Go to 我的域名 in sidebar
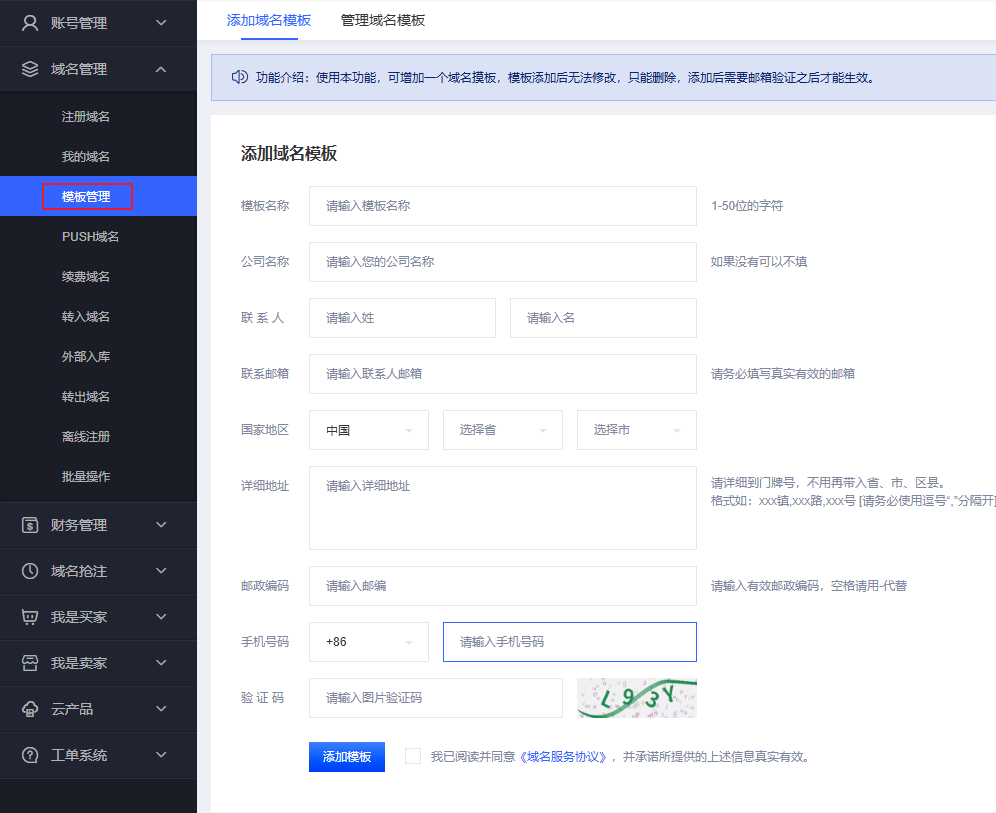996x813 pixels. pyautogui.click(x=86, y=157)
